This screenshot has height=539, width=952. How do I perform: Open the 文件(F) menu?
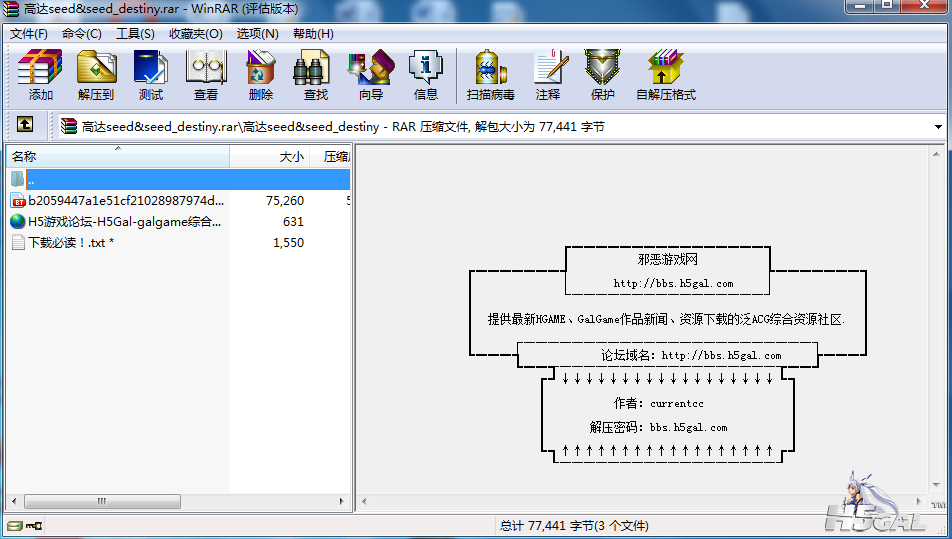[29, 33]
